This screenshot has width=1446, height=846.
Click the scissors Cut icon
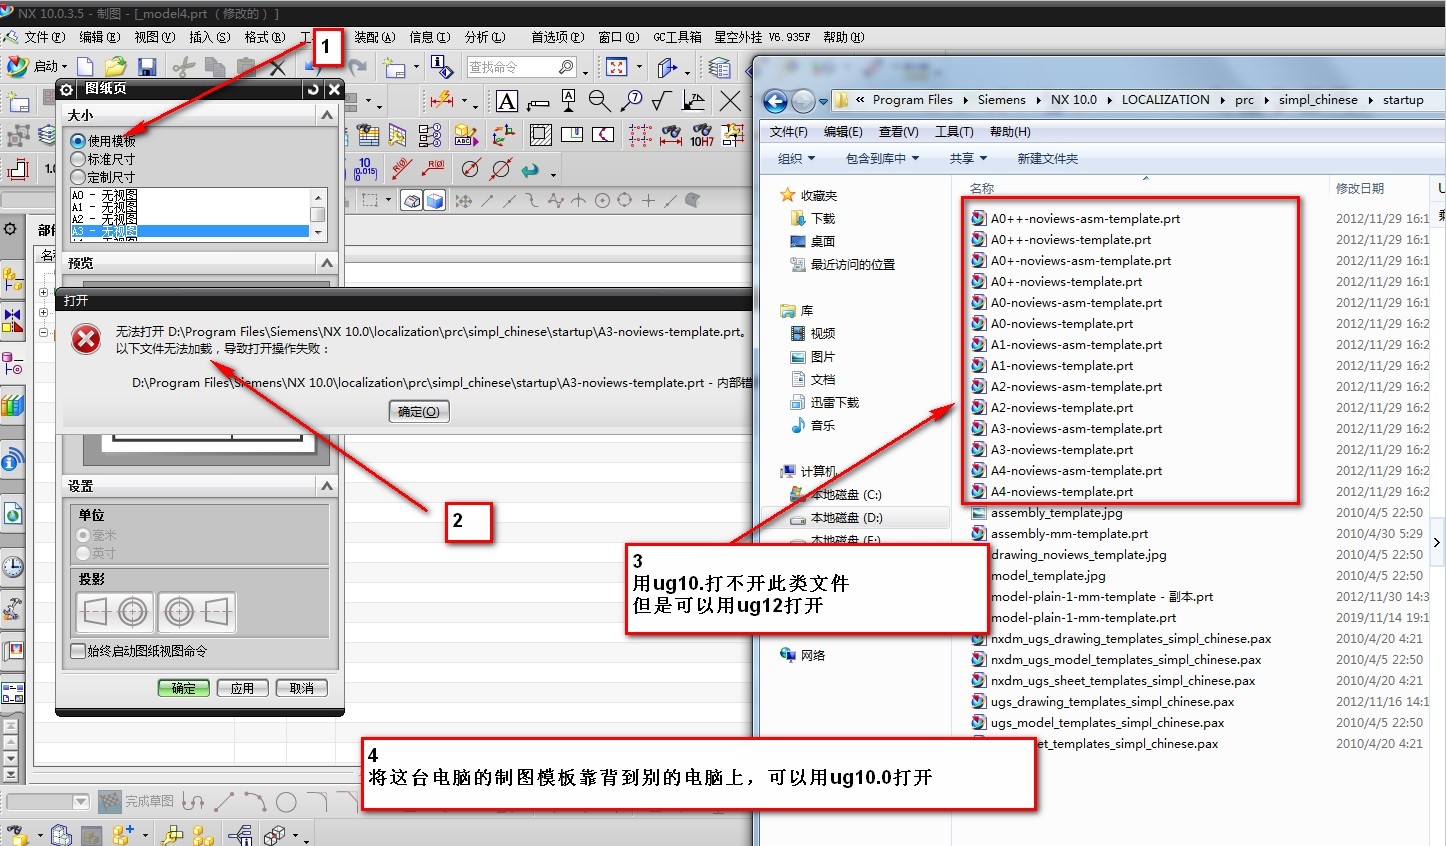(x=182, y=67)
